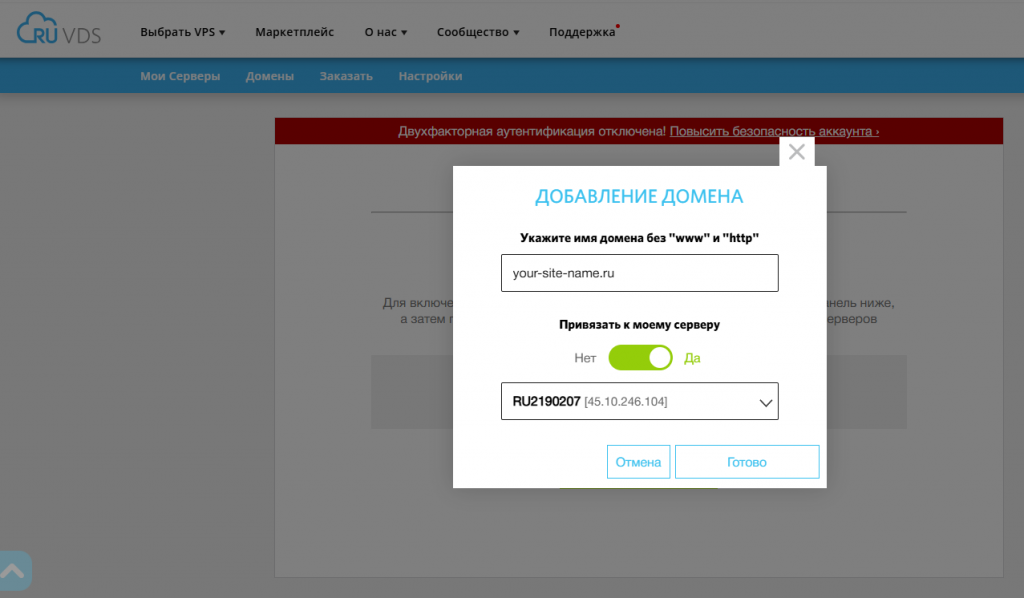The width and height of the screenshot is (1024, 598).
Task: Open the Поддержка section
Action: tap(582, 32)
